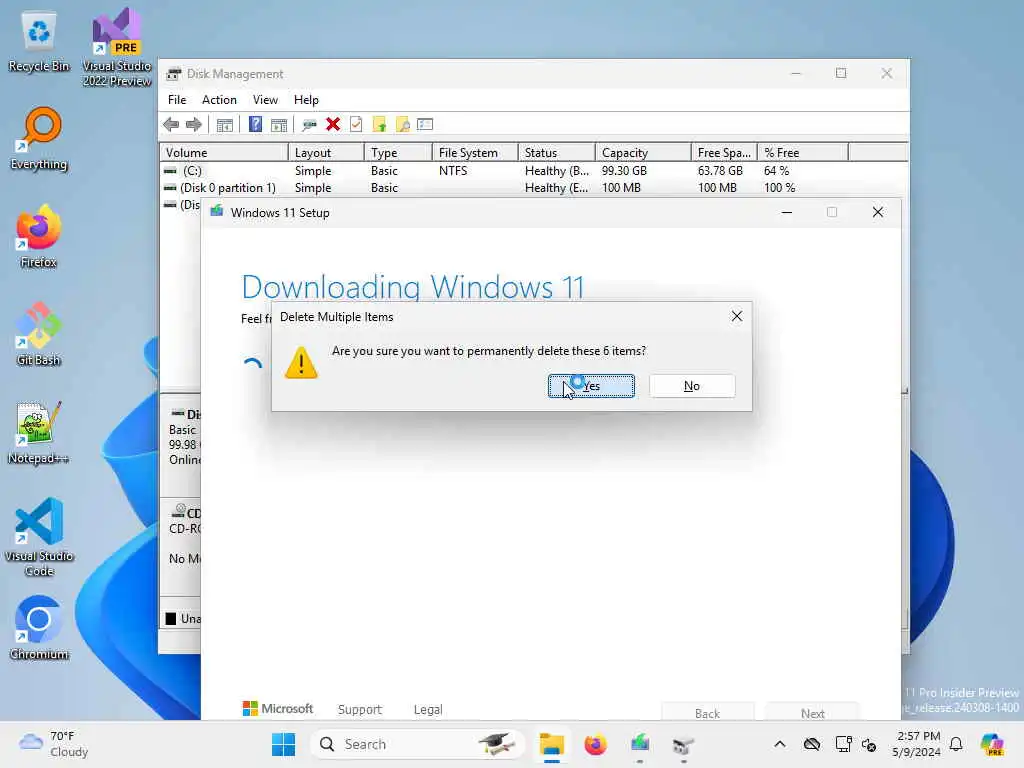The height and width of the screenshot is (768, 1024).
Task: Click the blue Help toolbar icon
Action: (255, 125)
